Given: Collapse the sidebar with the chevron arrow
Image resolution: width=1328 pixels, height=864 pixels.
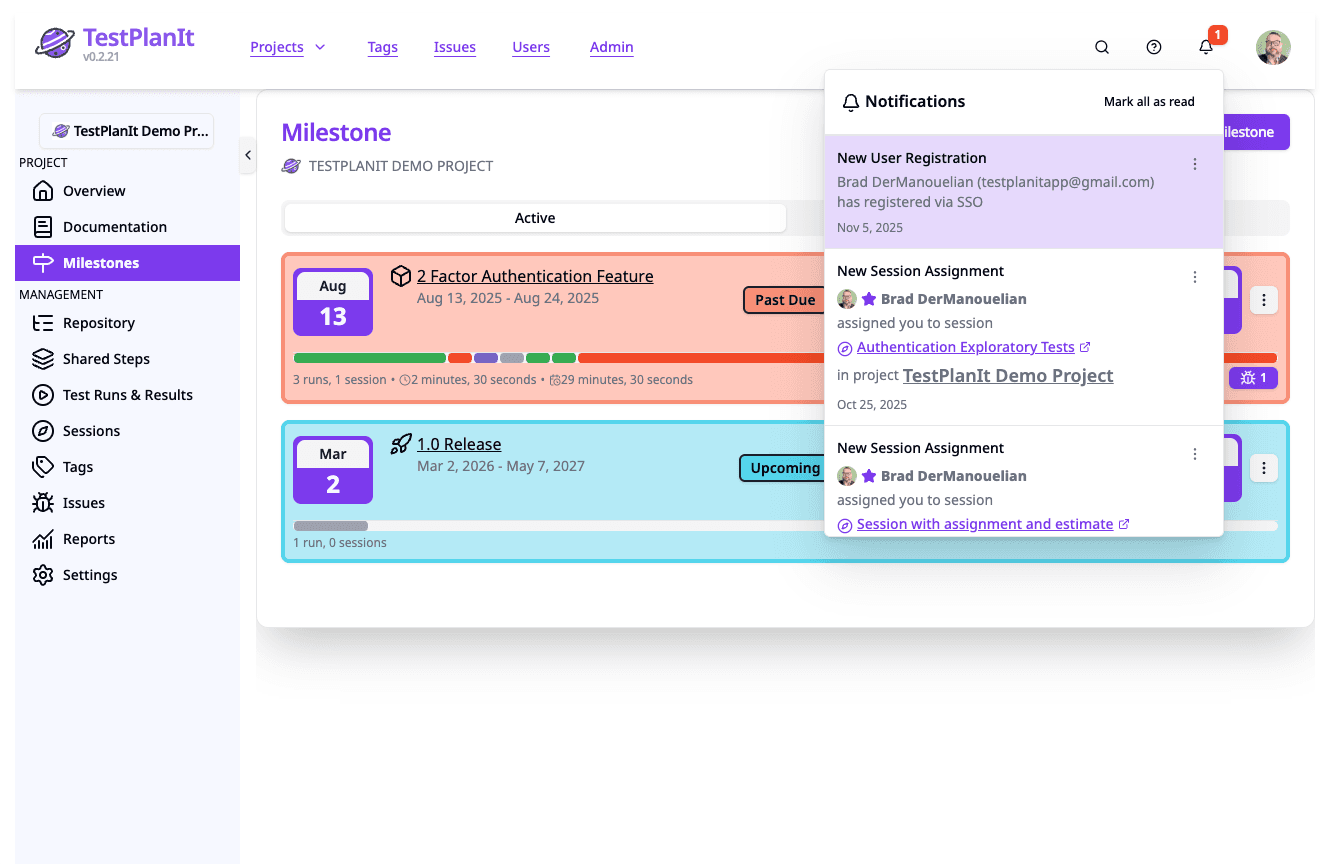Looking at the screenshot, I should pyautogui.click(x=248, y=155).
